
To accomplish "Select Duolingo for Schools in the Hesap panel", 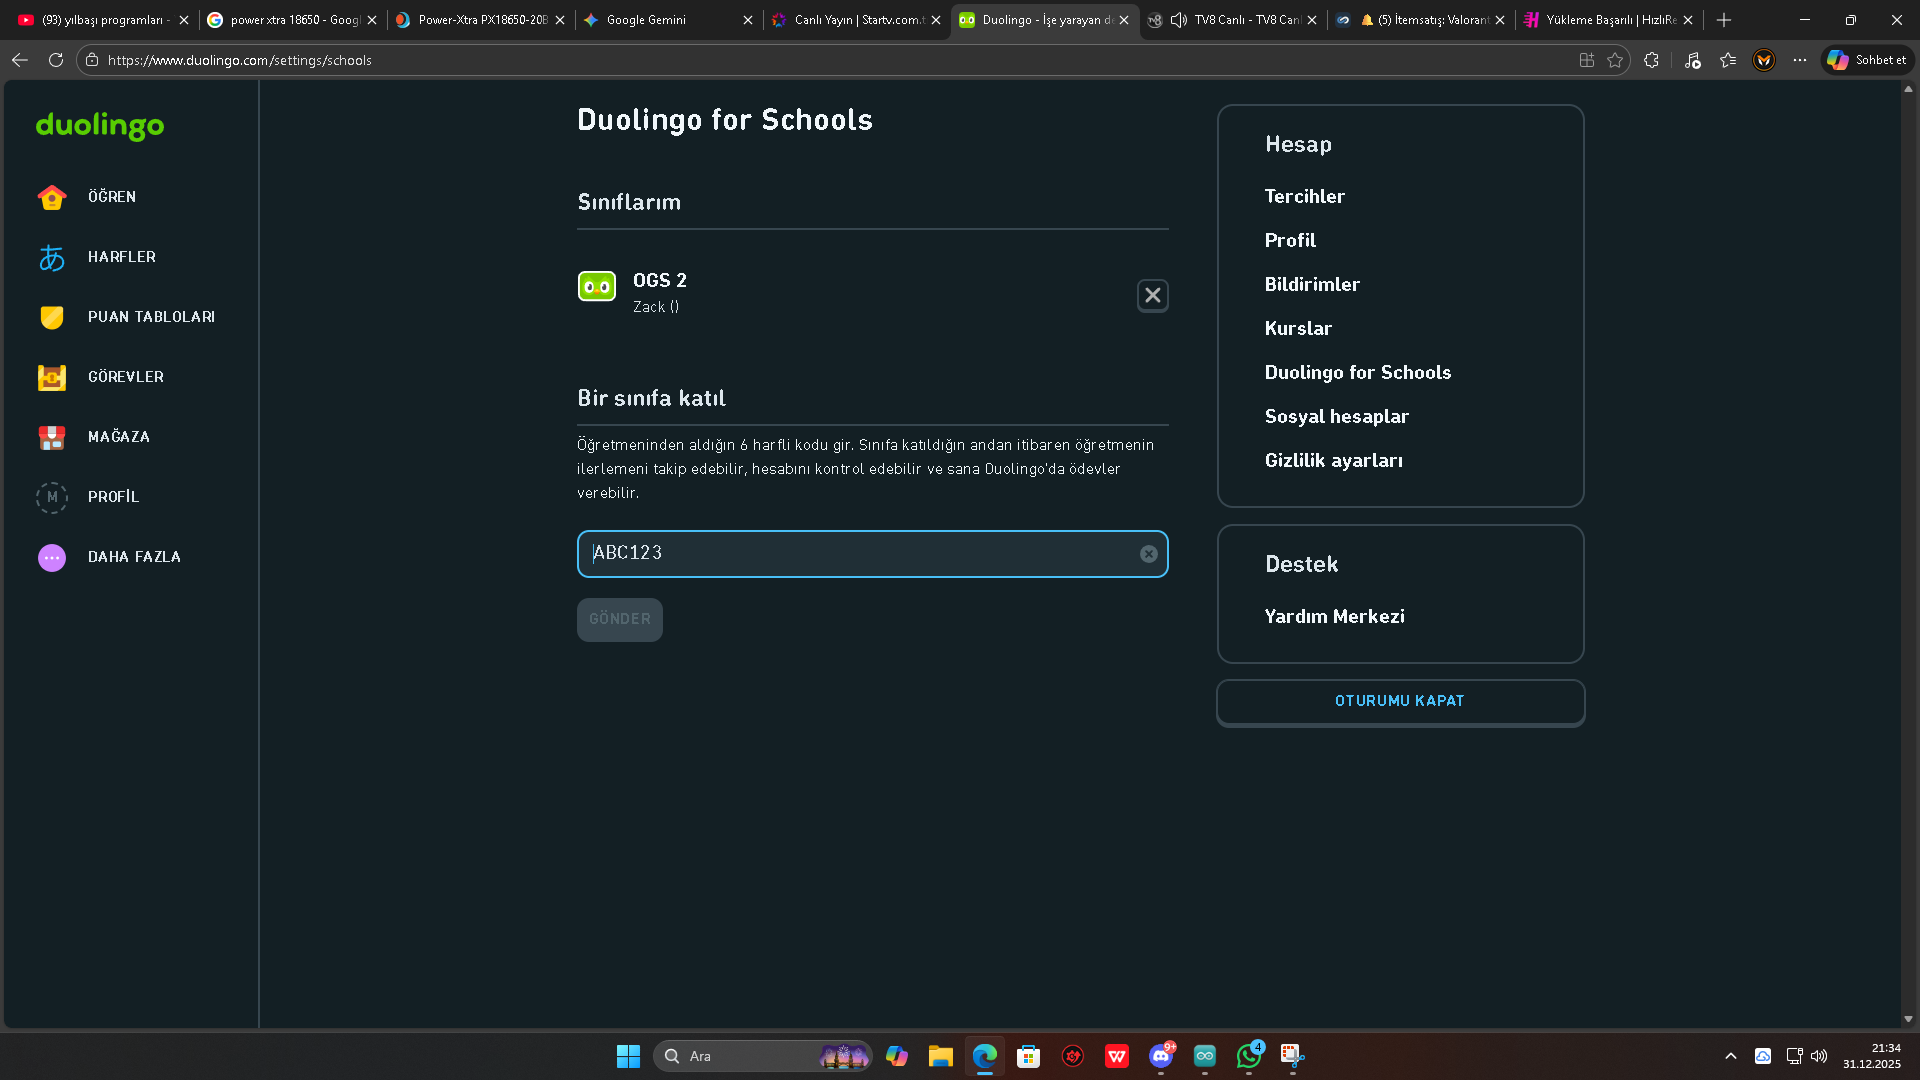I will [1357, 373].
